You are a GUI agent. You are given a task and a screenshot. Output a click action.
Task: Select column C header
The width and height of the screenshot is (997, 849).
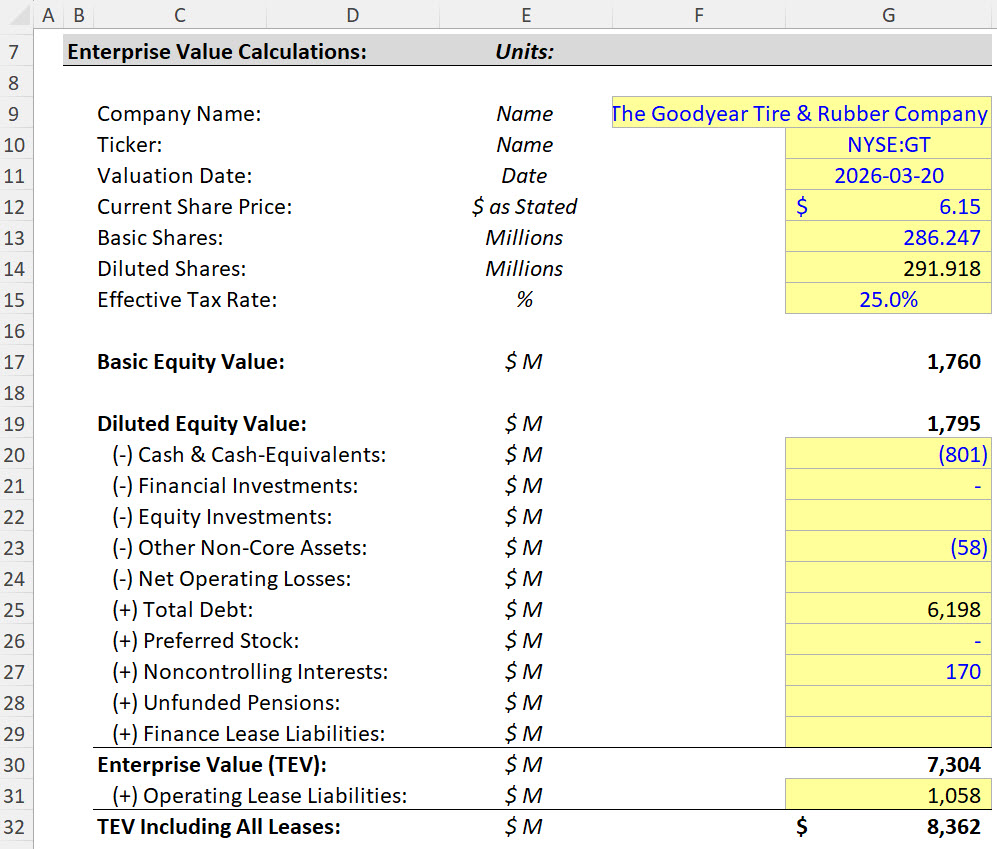[x=180, y=14]
